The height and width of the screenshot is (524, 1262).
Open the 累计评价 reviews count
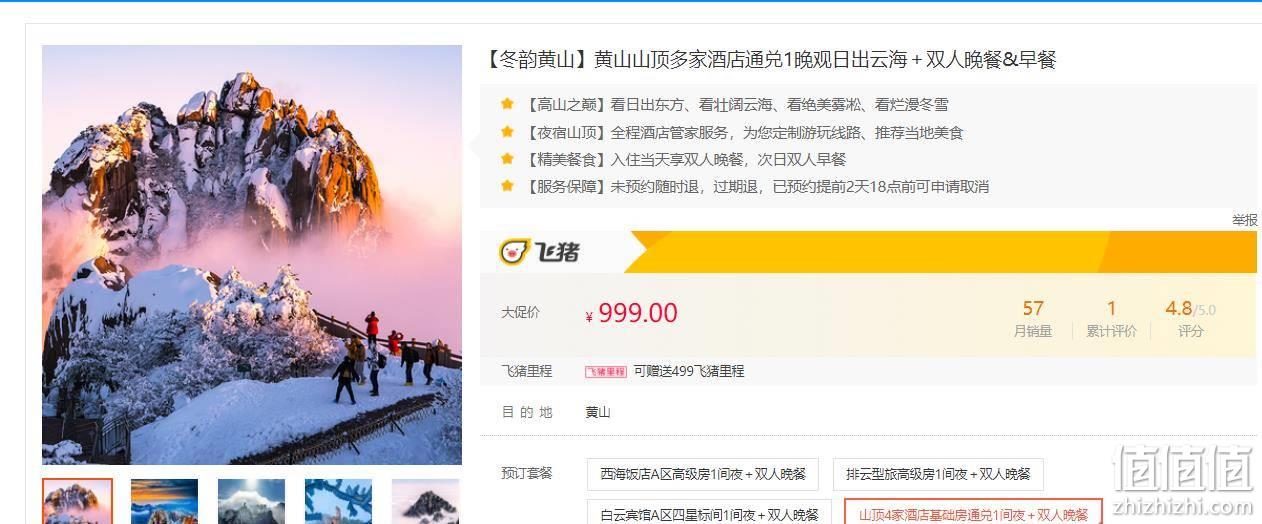(1111, 318)
